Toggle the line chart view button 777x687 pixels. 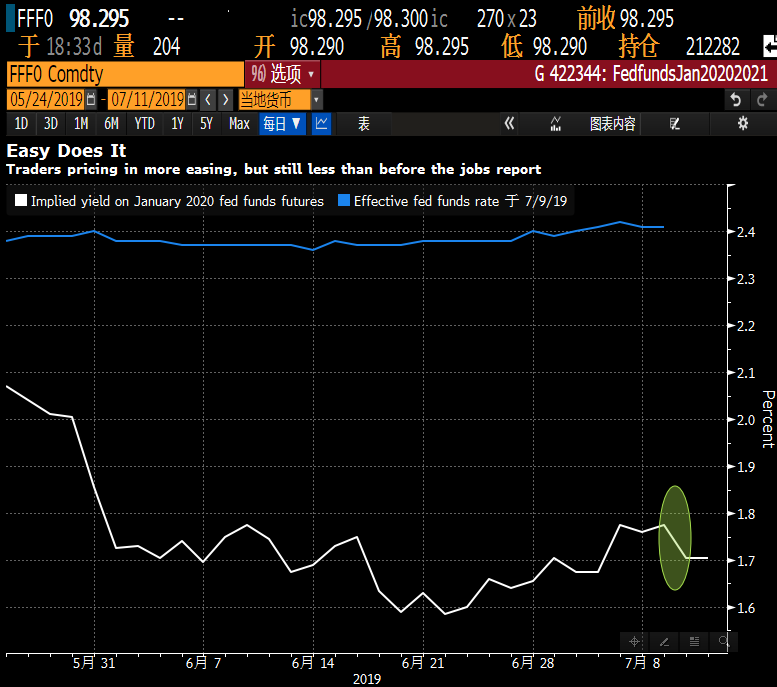tap(322, 124)
